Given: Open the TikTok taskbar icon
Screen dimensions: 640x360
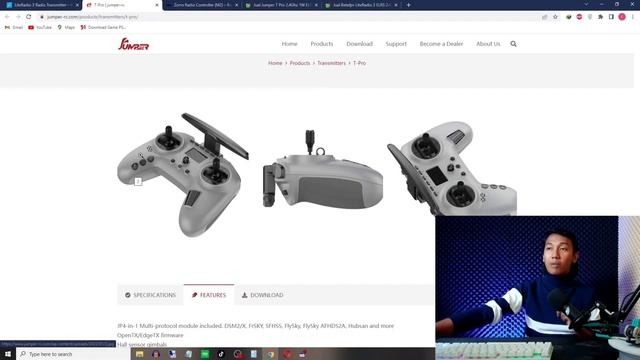Looking at the screenshot, I should 221,354.
